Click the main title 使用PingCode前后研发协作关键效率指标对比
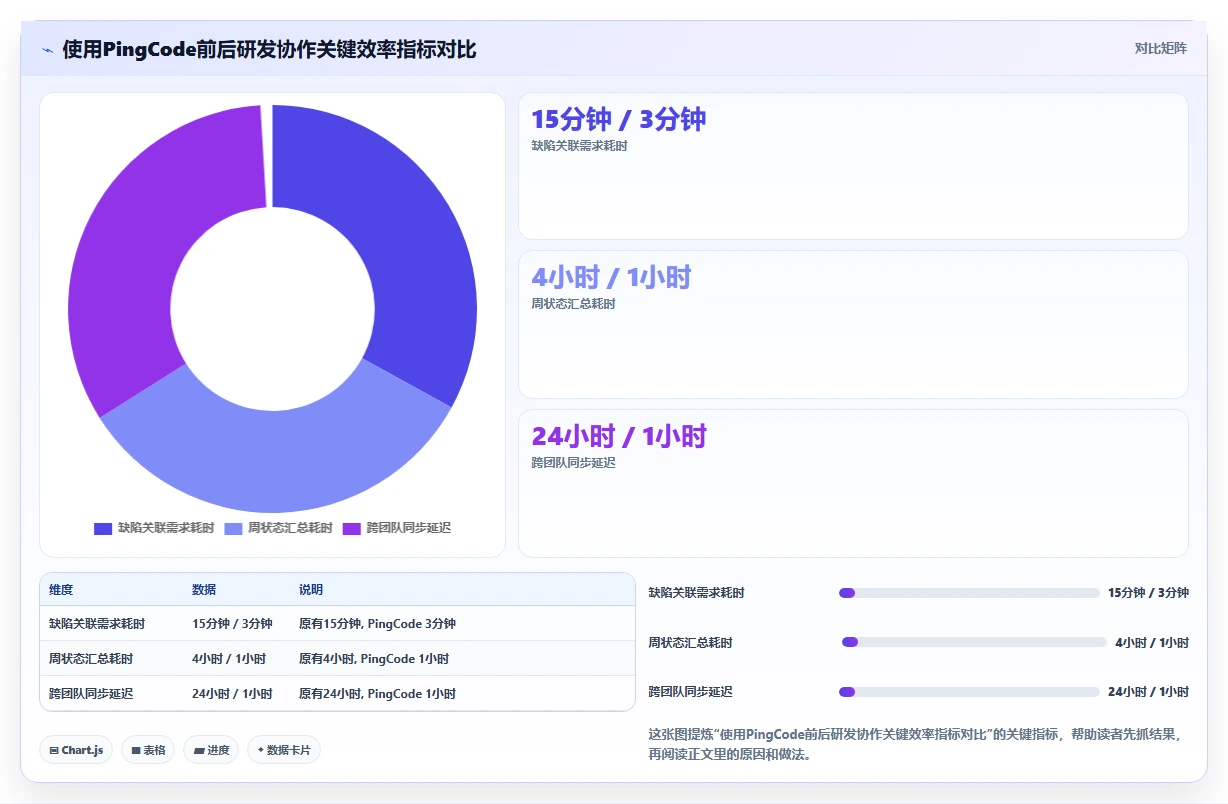Viewport: 1228px width, 804px height. [269, 49]
